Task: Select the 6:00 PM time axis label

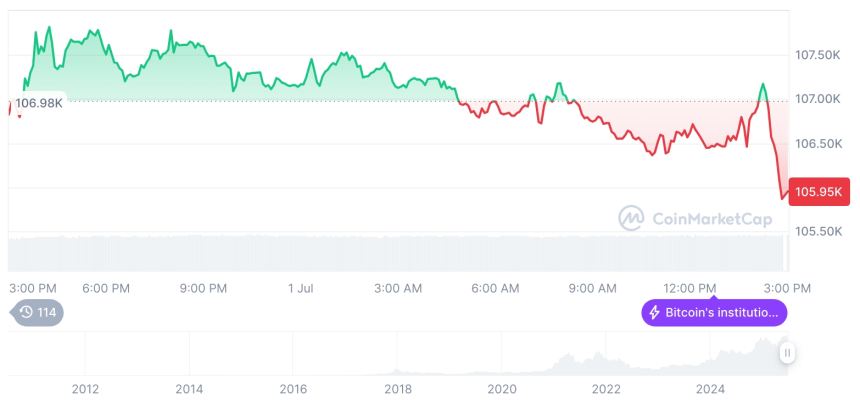Action: point(106,288)
